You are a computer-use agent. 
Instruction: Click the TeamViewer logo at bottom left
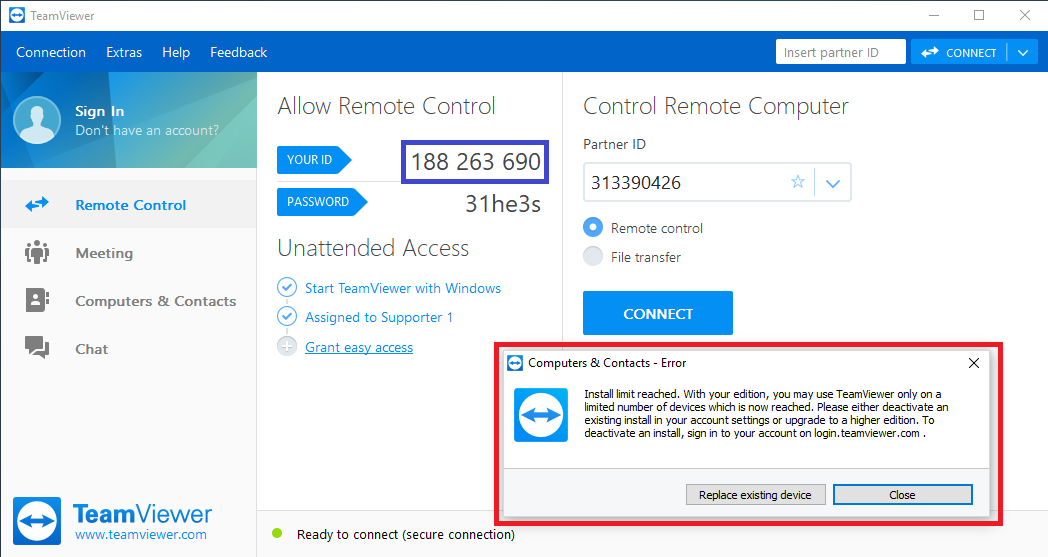[37, 521]
